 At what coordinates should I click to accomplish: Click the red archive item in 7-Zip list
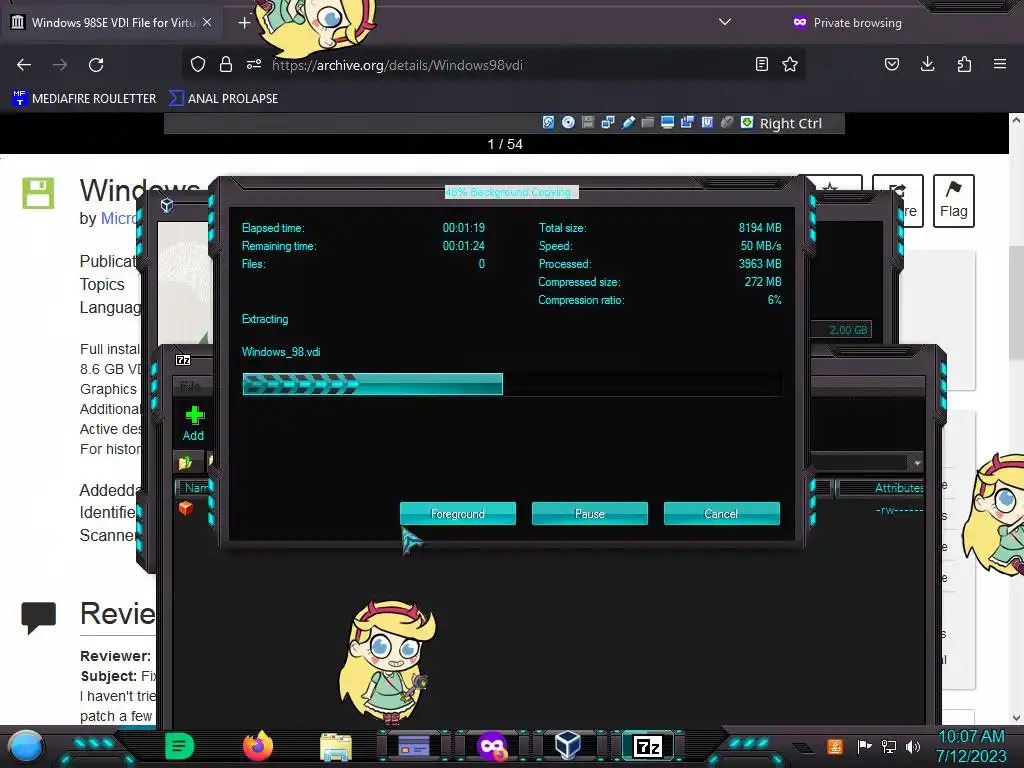tap(185, 508)
